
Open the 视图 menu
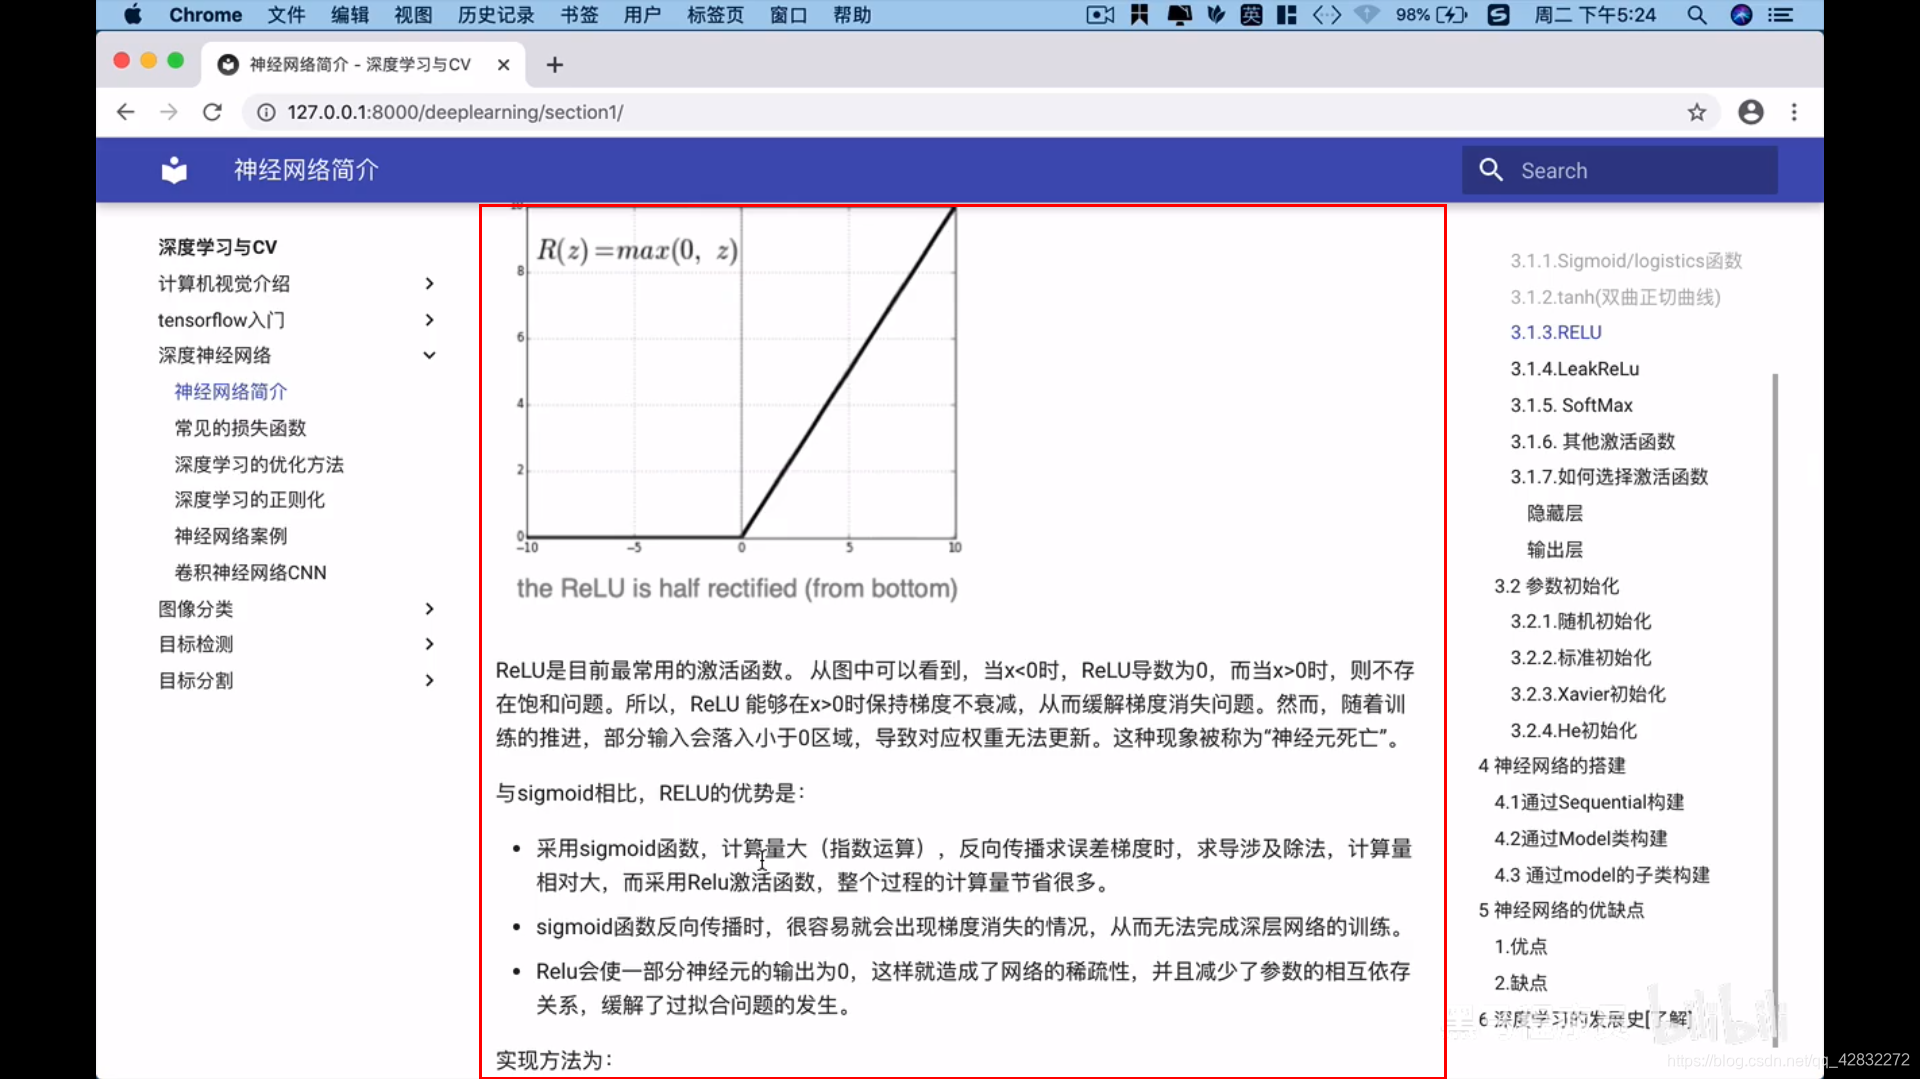click(413, 15)
